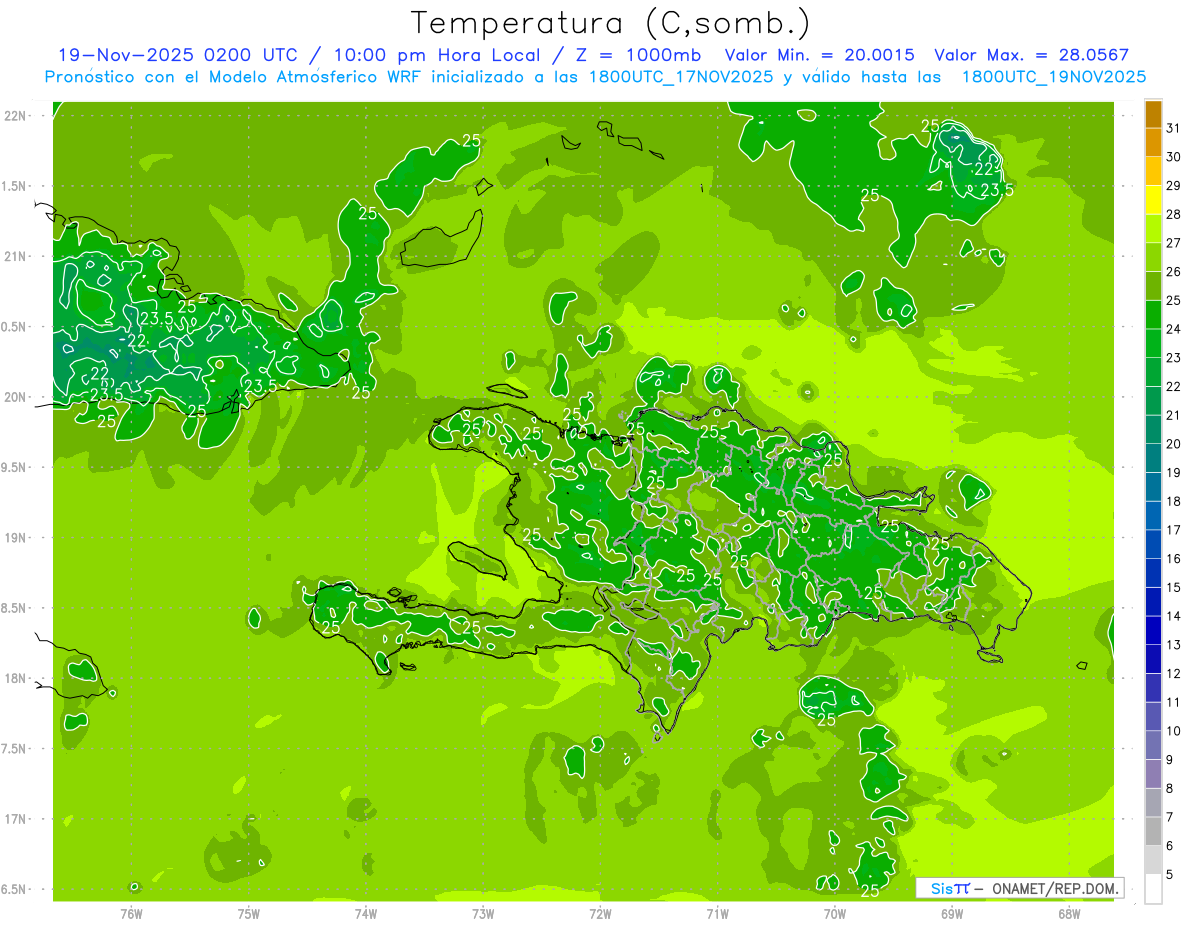Click the '31' value on the color scale
This screenshot has width=1200, height=927.
tap(1174, 128)
